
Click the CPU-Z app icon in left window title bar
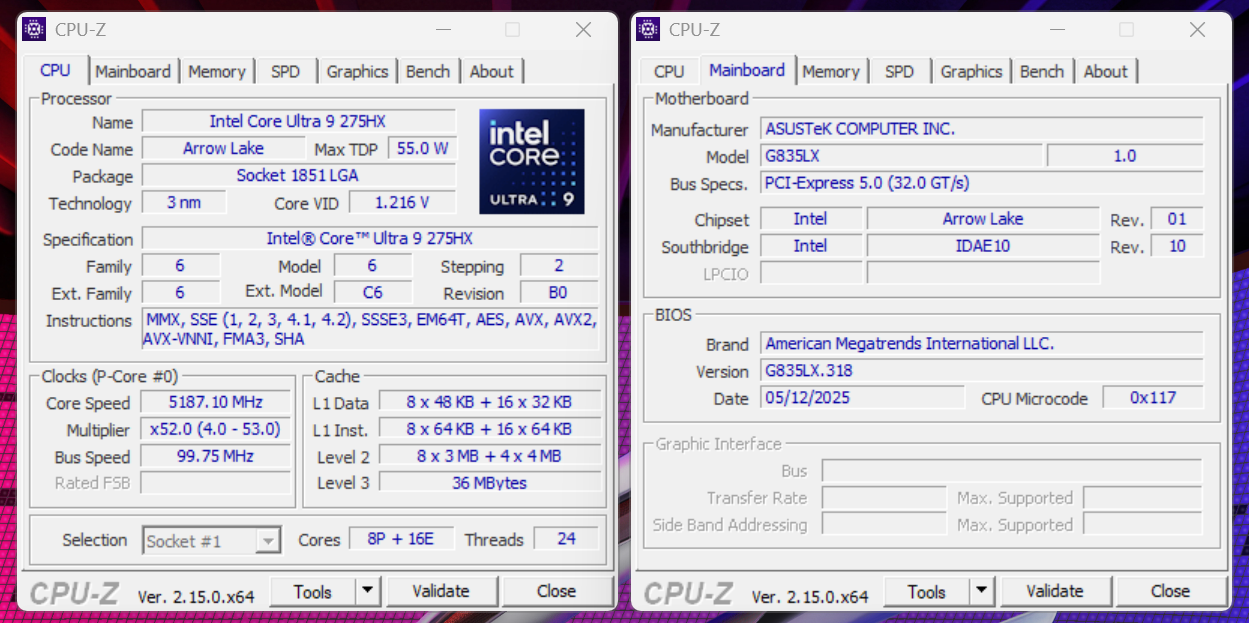tap(33, 29)
